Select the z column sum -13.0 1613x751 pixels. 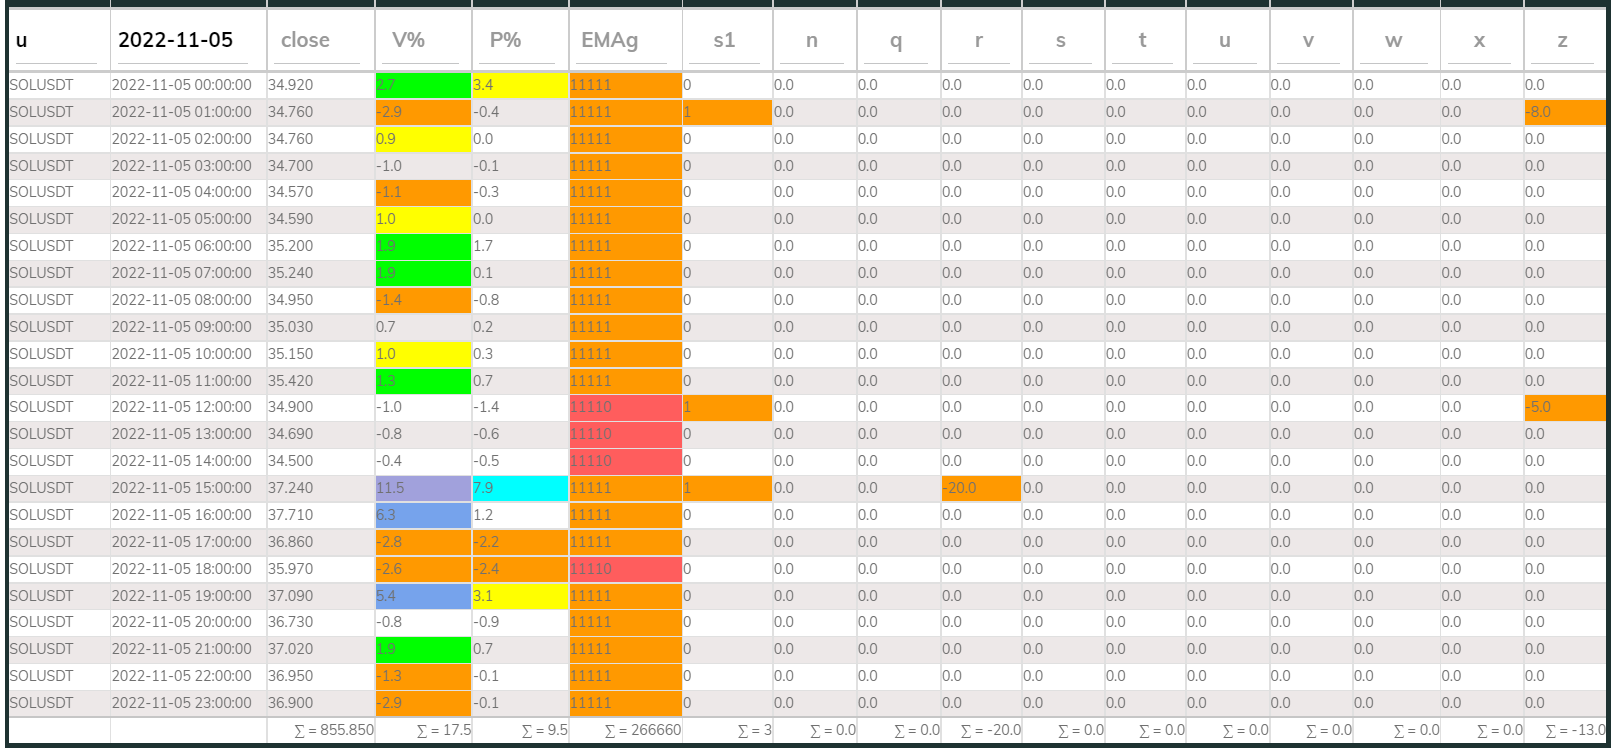[1575, 730]
